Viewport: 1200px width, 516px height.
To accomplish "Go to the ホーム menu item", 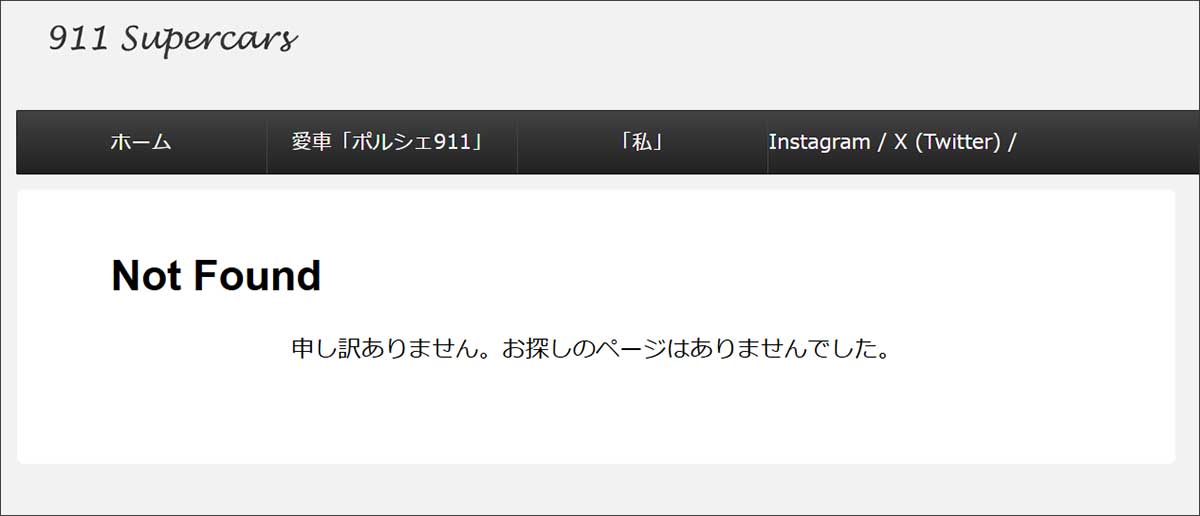I will (141, 142).
